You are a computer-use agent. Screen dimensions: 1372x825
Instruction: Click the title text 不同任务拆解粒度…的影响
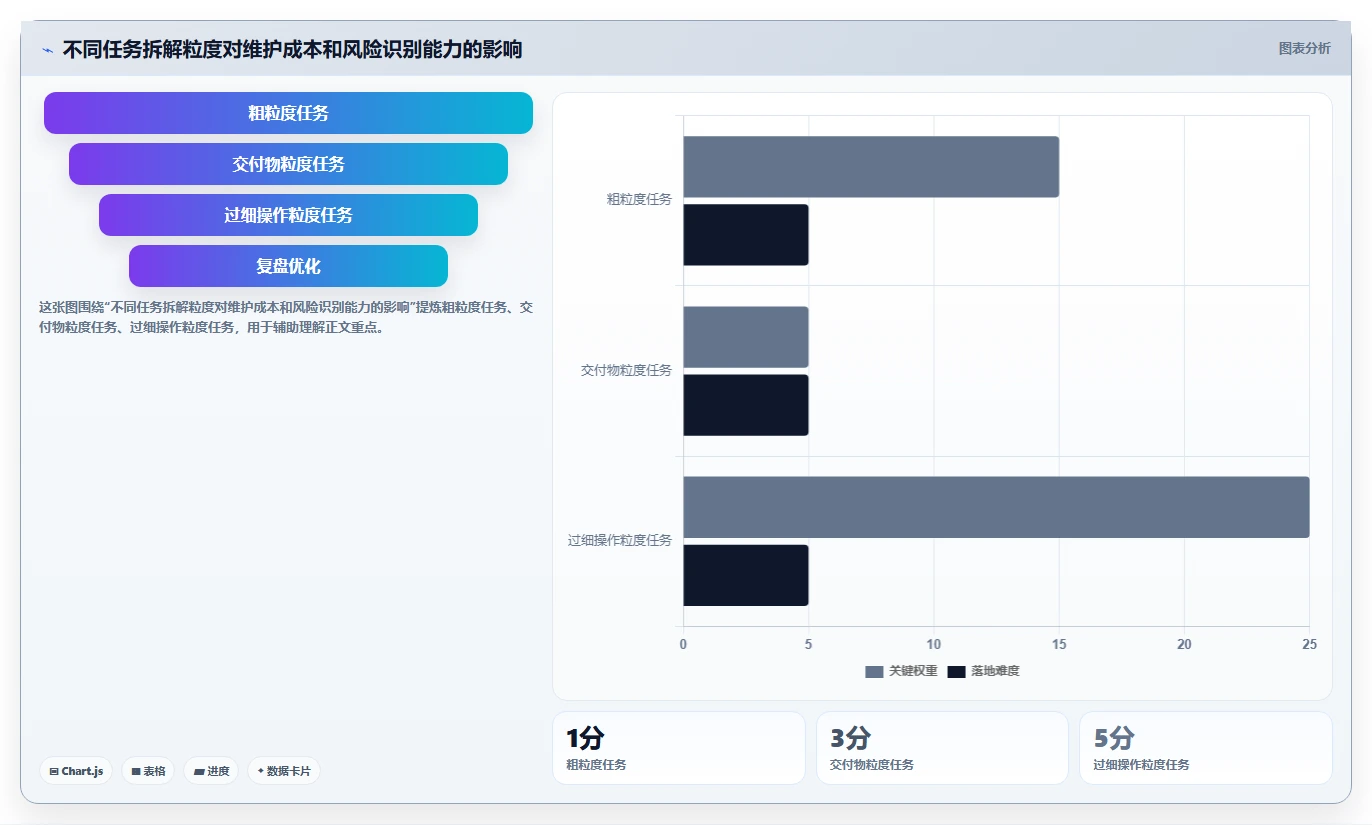pos(292,50)
